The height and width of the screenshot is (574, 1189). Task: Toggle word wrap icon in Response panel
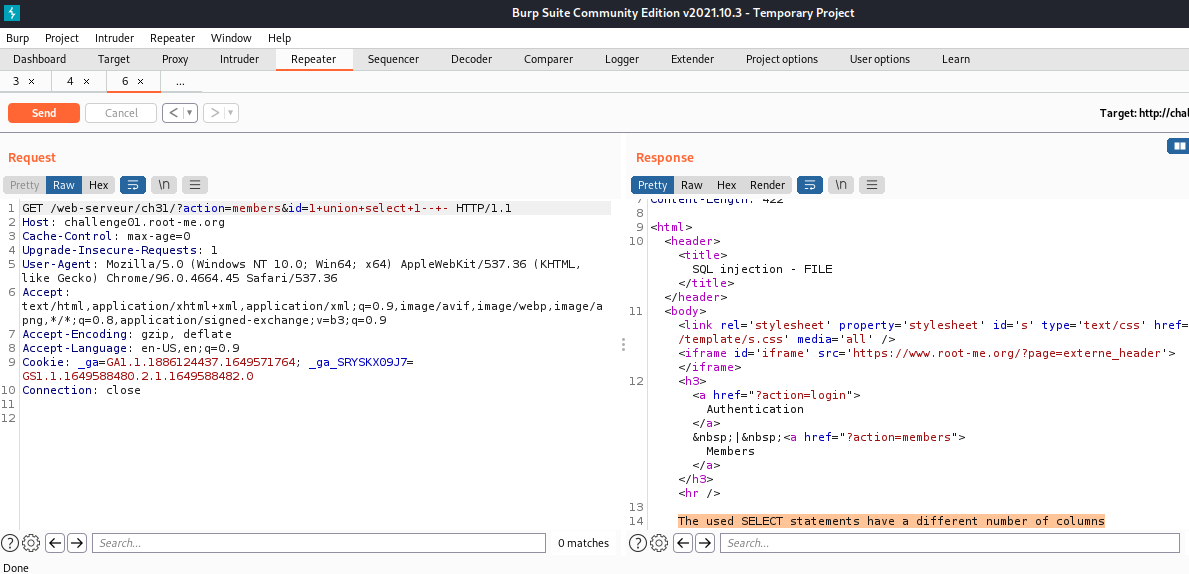tap(810, 185)
